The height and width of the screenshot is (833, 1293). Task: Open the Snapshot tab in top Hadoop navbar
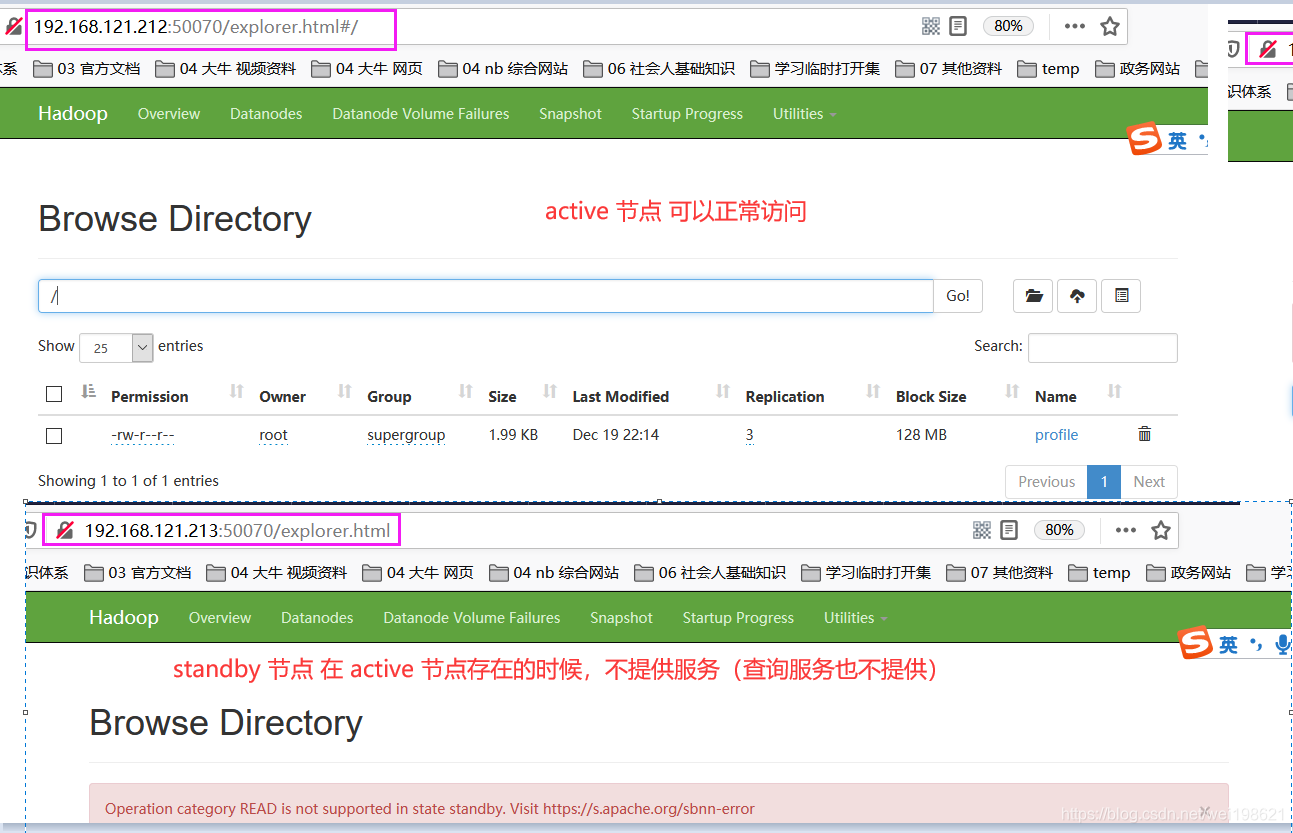pos(570,114)
